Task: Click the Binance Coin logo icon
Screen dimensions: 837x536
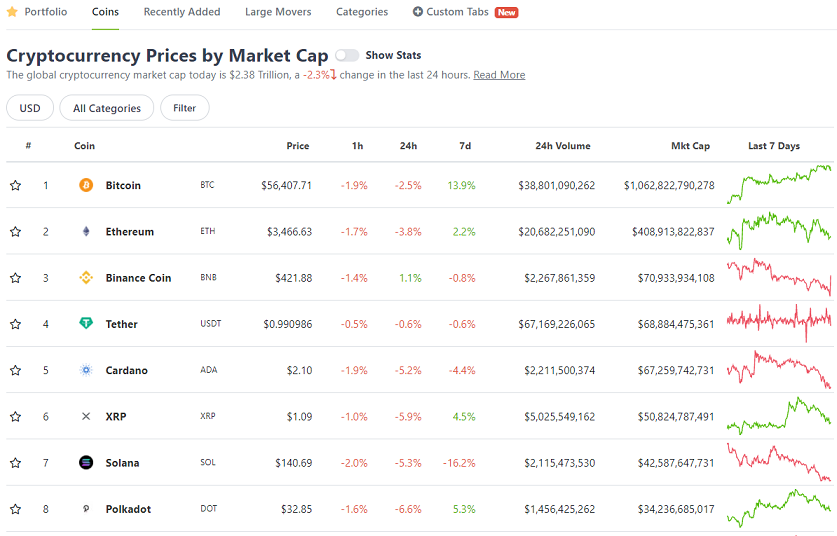Action: click(x=86, y=278)
